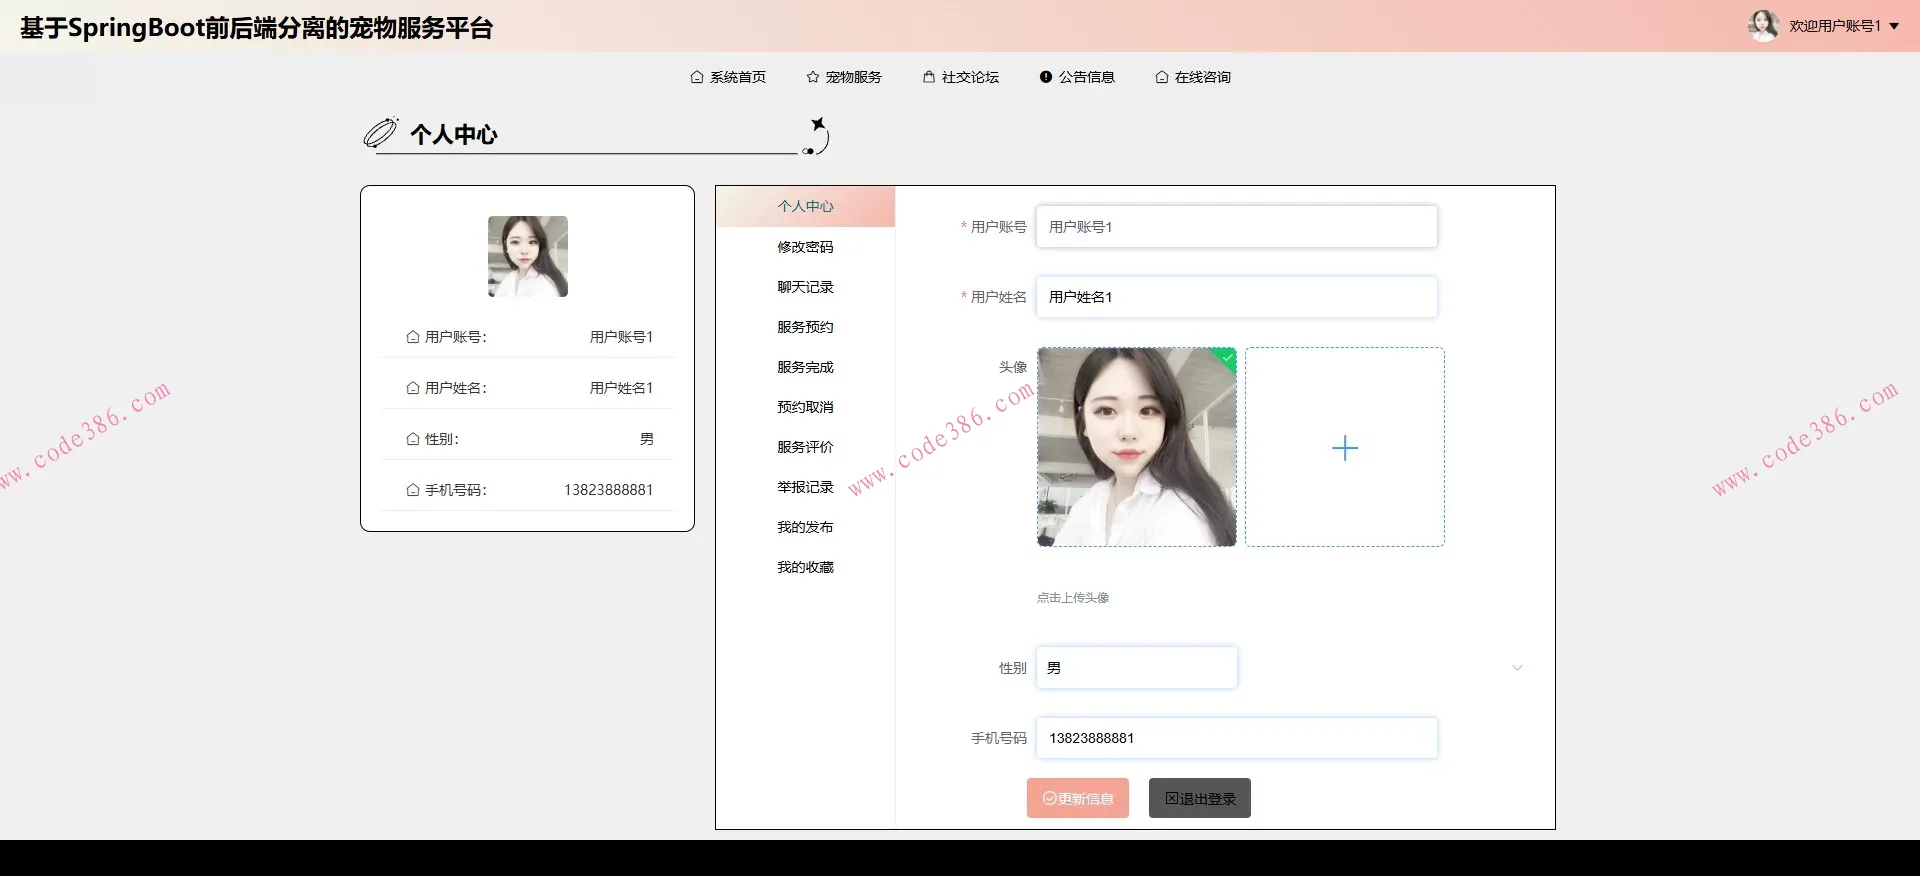Click the user avatar in the top-right header
The width and height of the screenshot is (1920, 876).
click(1763, 26)
